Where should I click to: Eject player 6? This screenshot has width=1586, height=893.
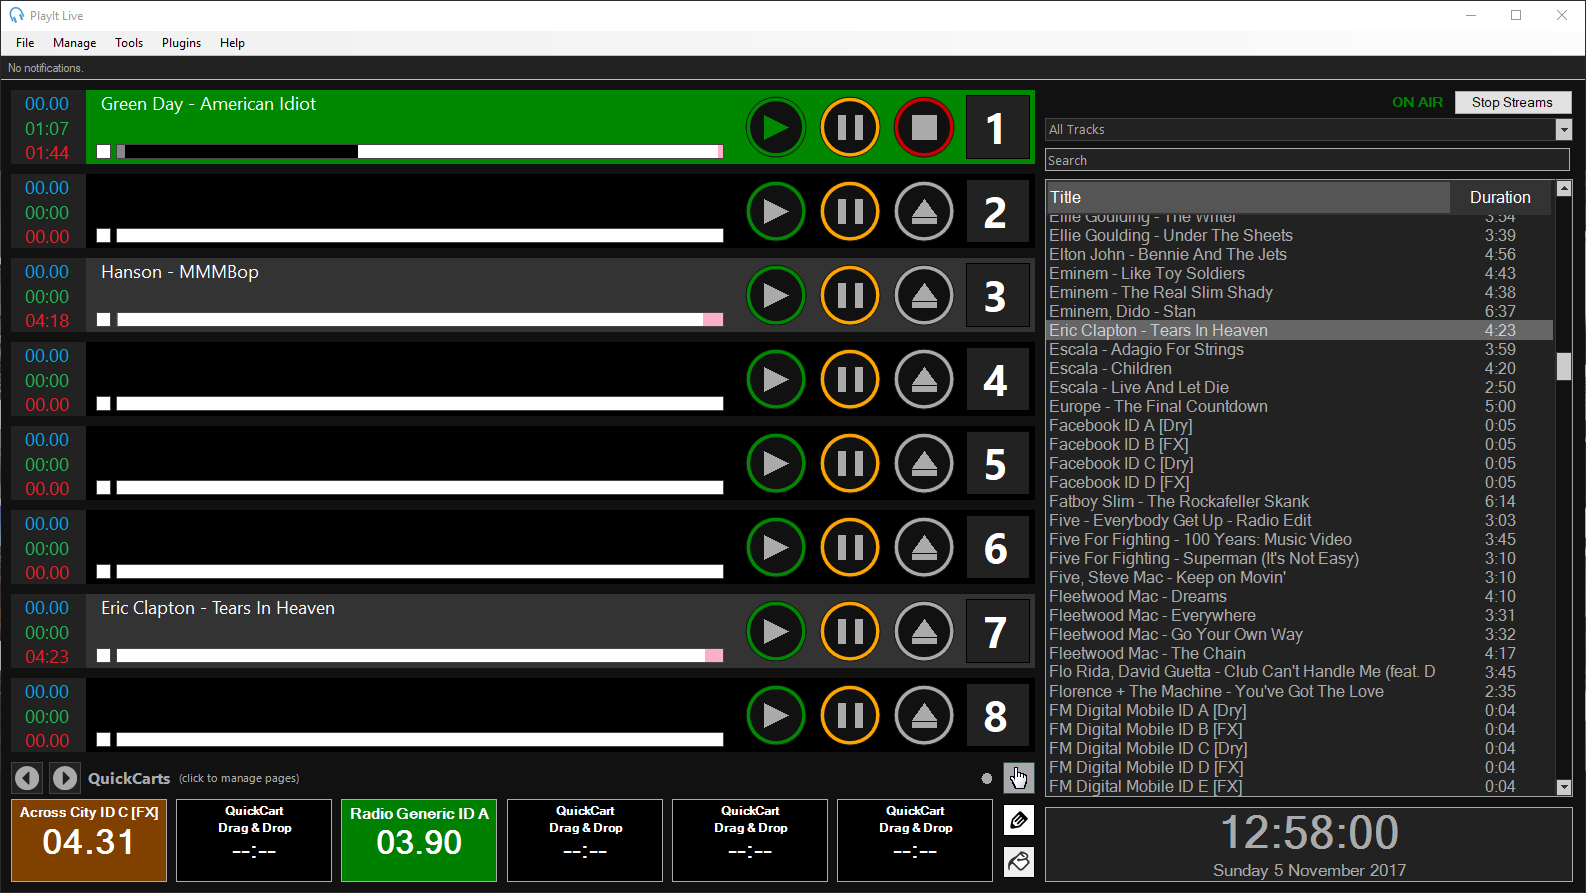pyautogui.click(x=924, y=548)
